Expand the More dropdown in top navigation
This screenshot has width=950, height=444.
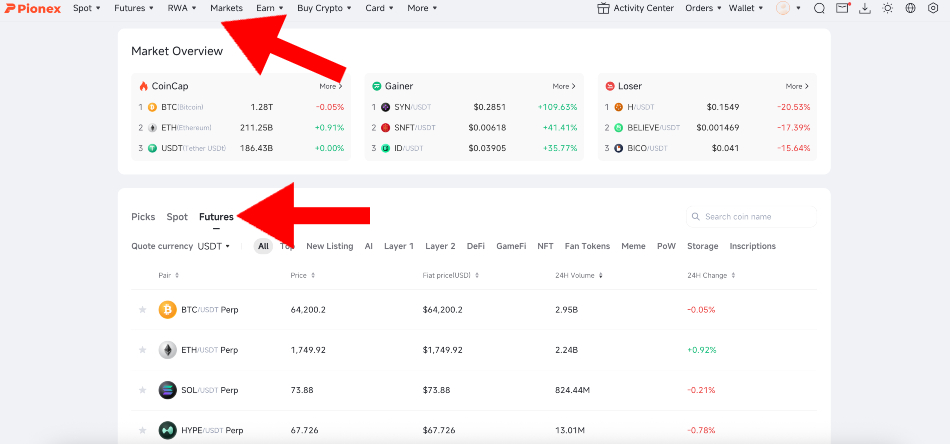pyautogui.click(x=422, y=8)
